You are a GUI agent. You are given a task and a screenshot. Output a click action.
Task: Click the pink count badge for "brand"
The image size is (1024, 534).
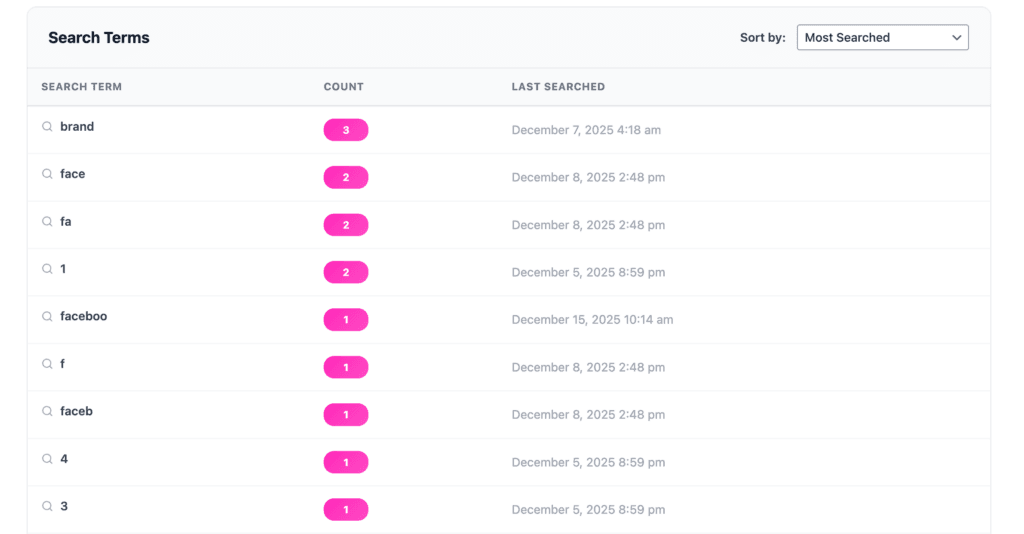coord(346,130)
